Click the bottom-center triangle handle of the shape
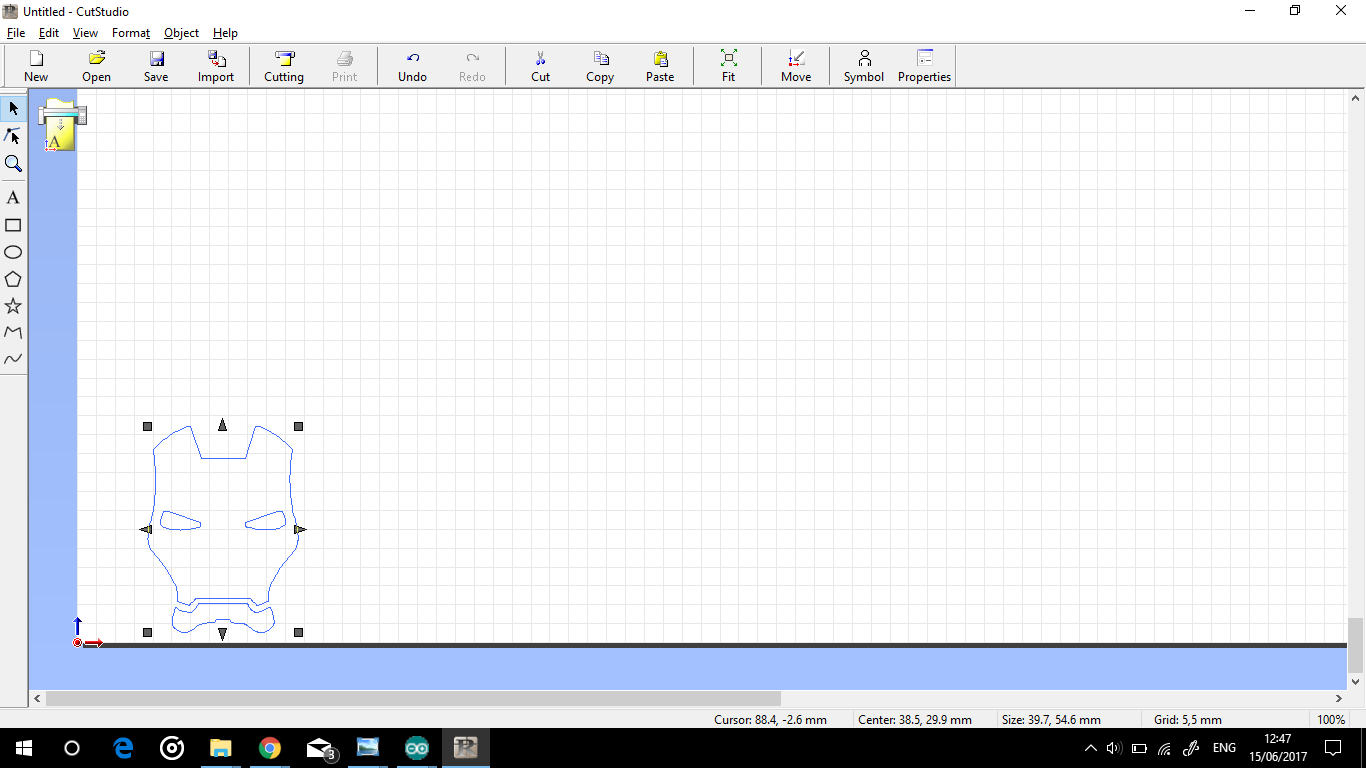The image size is (1366, 768). pos(222,633)
